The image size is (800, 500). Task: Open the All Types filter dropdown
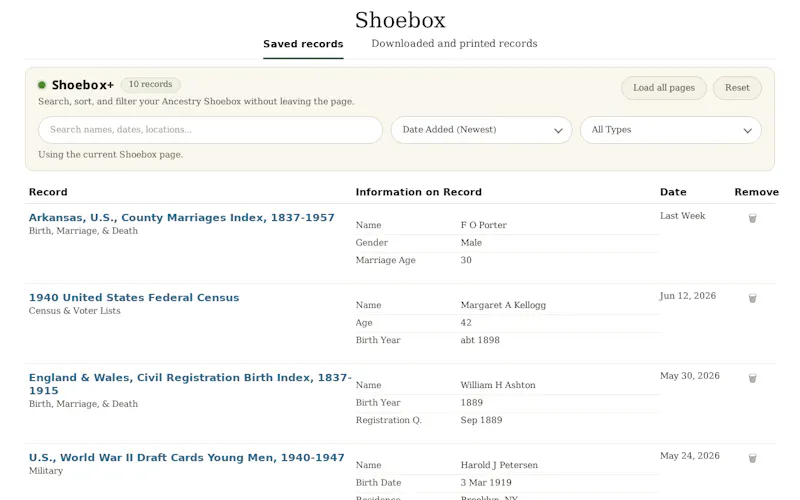coord(670,130)
